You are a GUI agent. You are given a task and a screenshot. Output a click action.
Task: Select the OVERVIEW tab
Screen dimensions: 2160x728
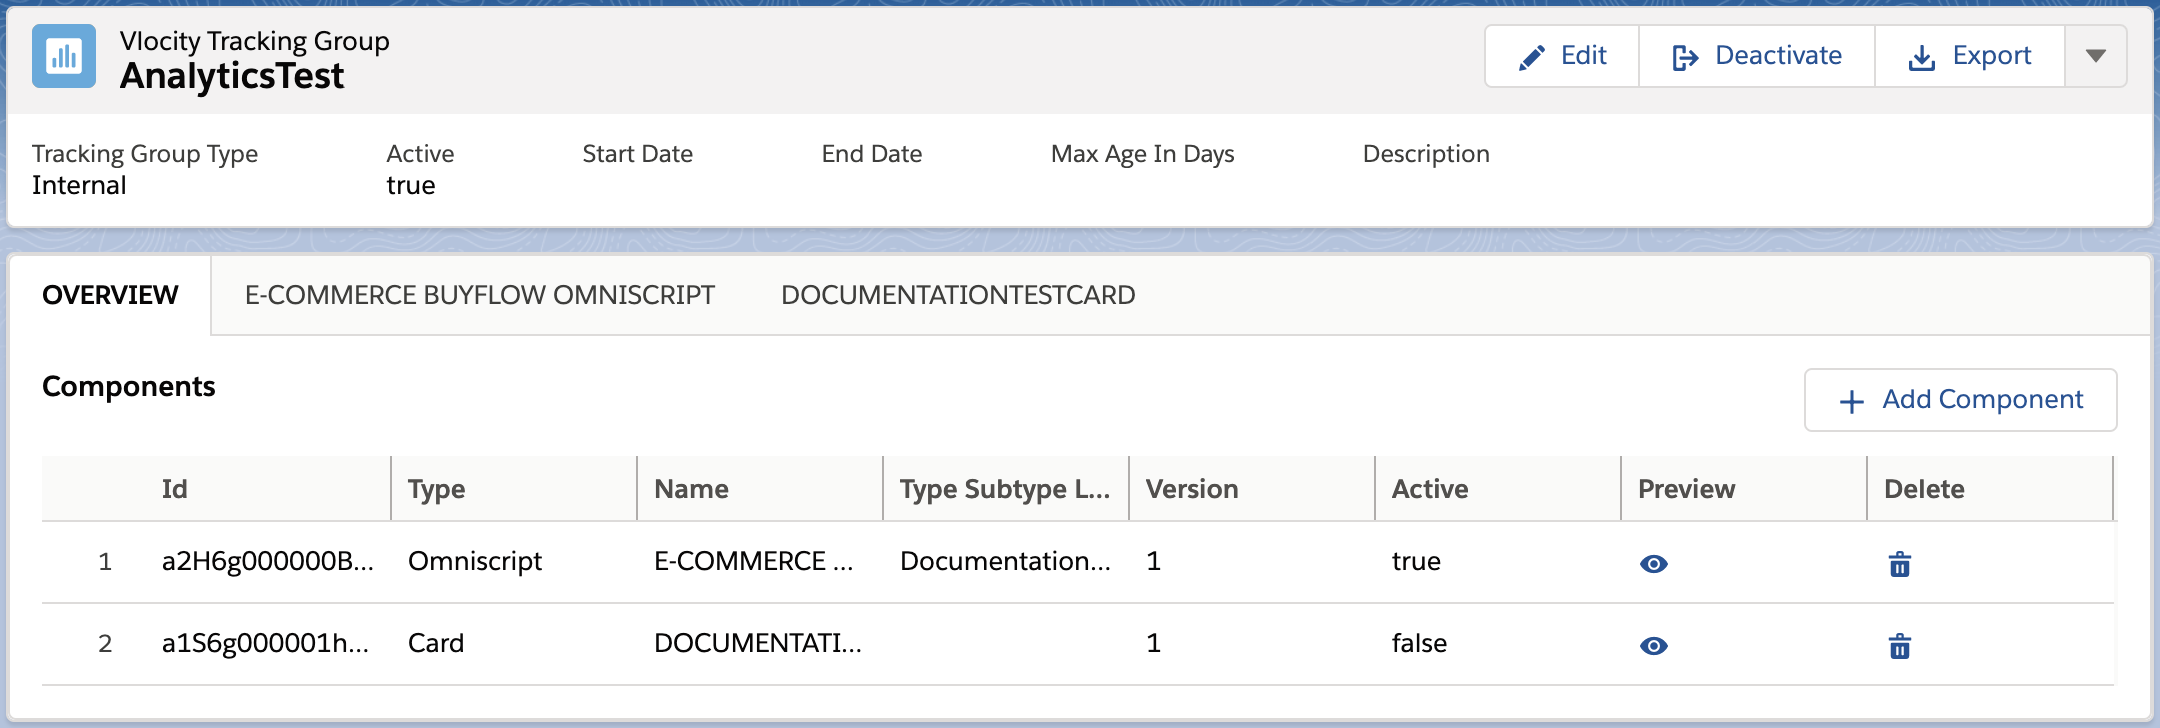click(110, 295)
